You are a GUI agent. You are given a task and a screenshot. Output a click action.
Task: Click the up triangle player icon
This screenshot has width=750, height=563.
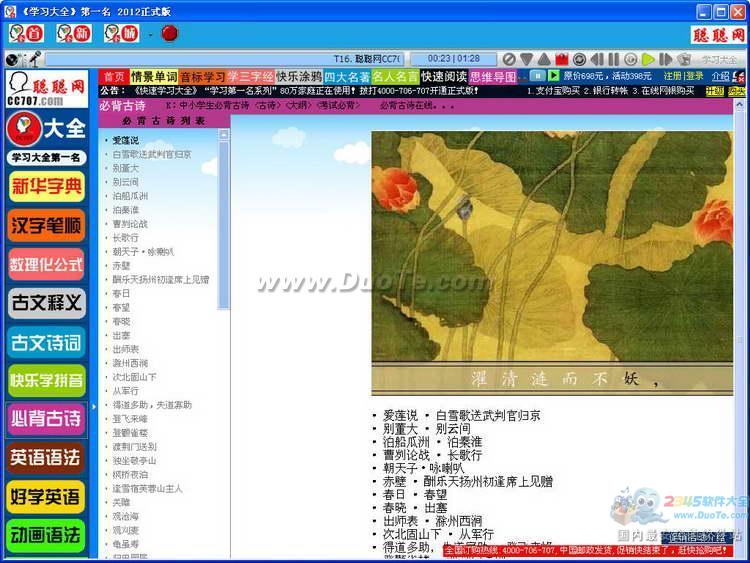544,59
